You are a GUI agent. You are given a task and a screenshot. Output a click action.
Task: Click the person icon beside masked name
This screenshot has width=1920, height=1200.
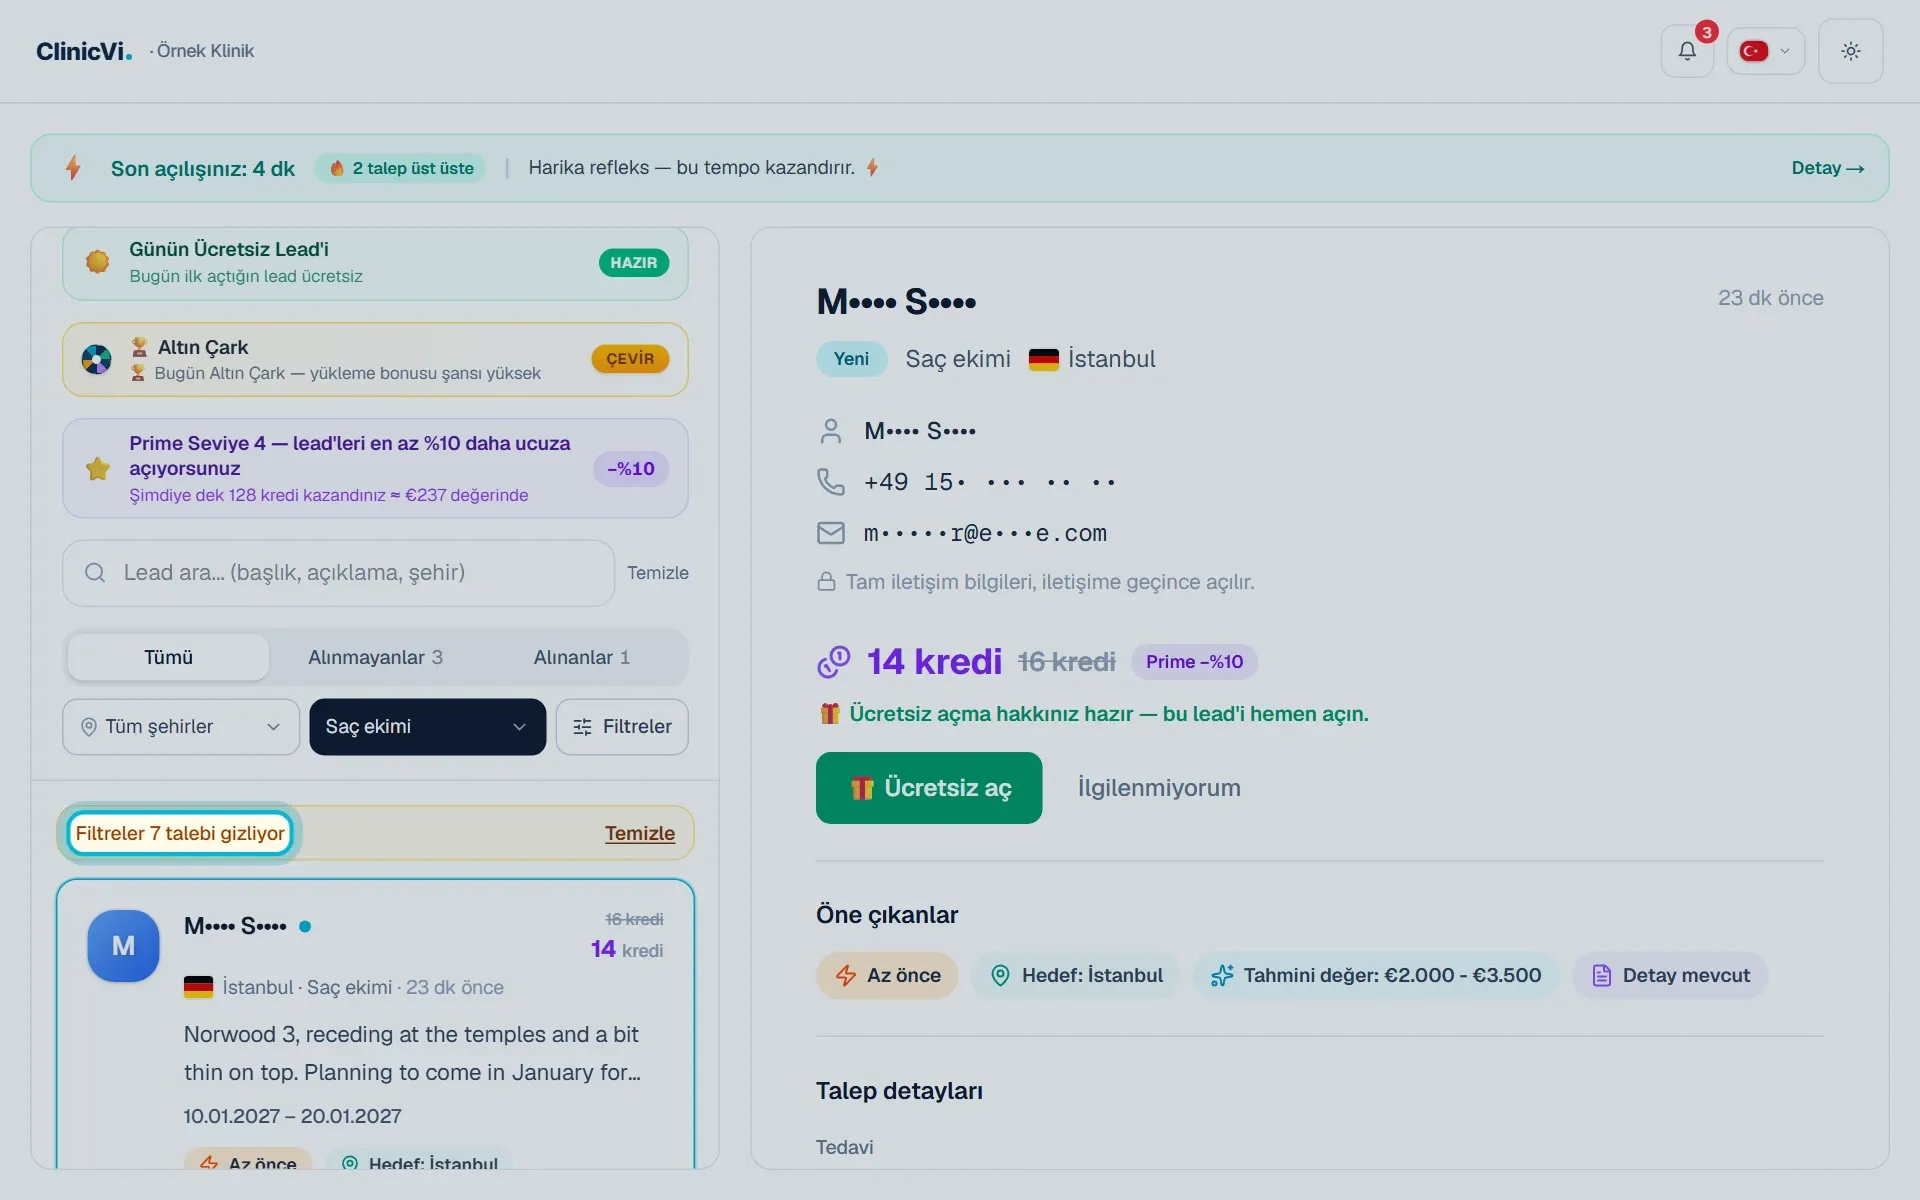[x=830, y=431]
